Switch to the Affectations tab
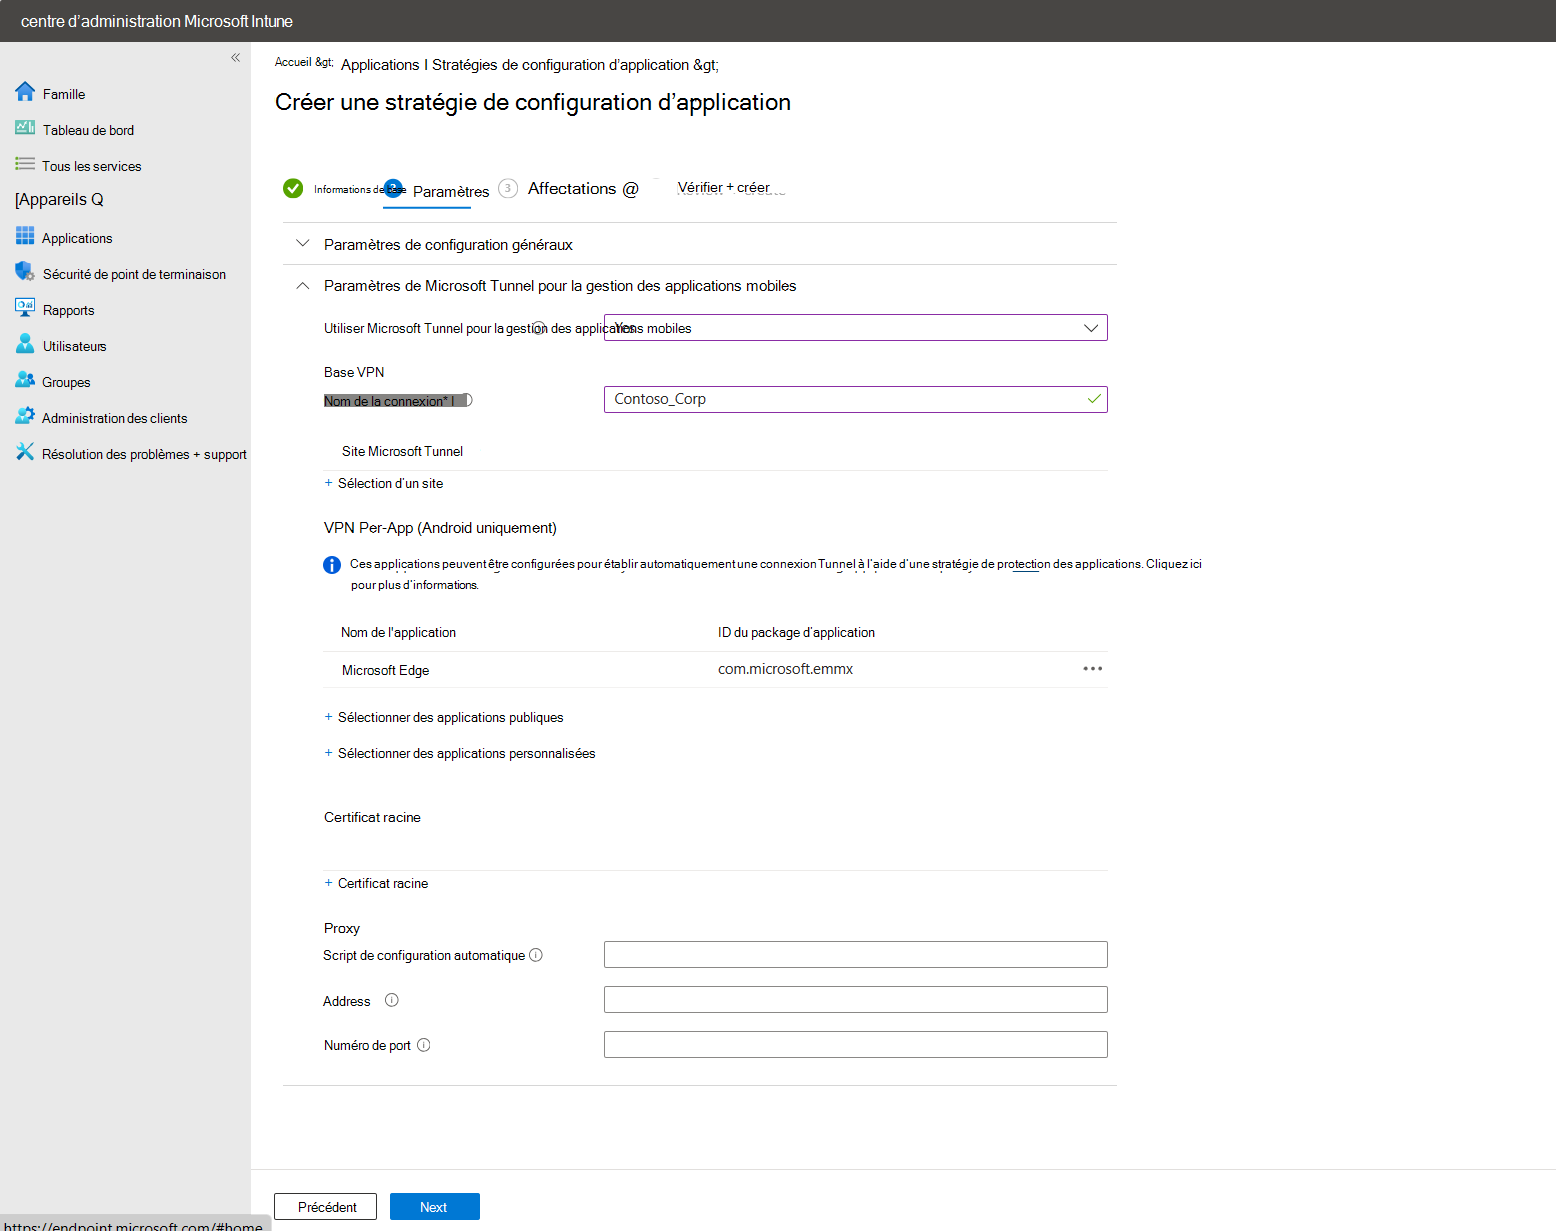The height and width of the screenshot is (1231, 1558). [x=572, y=188]
